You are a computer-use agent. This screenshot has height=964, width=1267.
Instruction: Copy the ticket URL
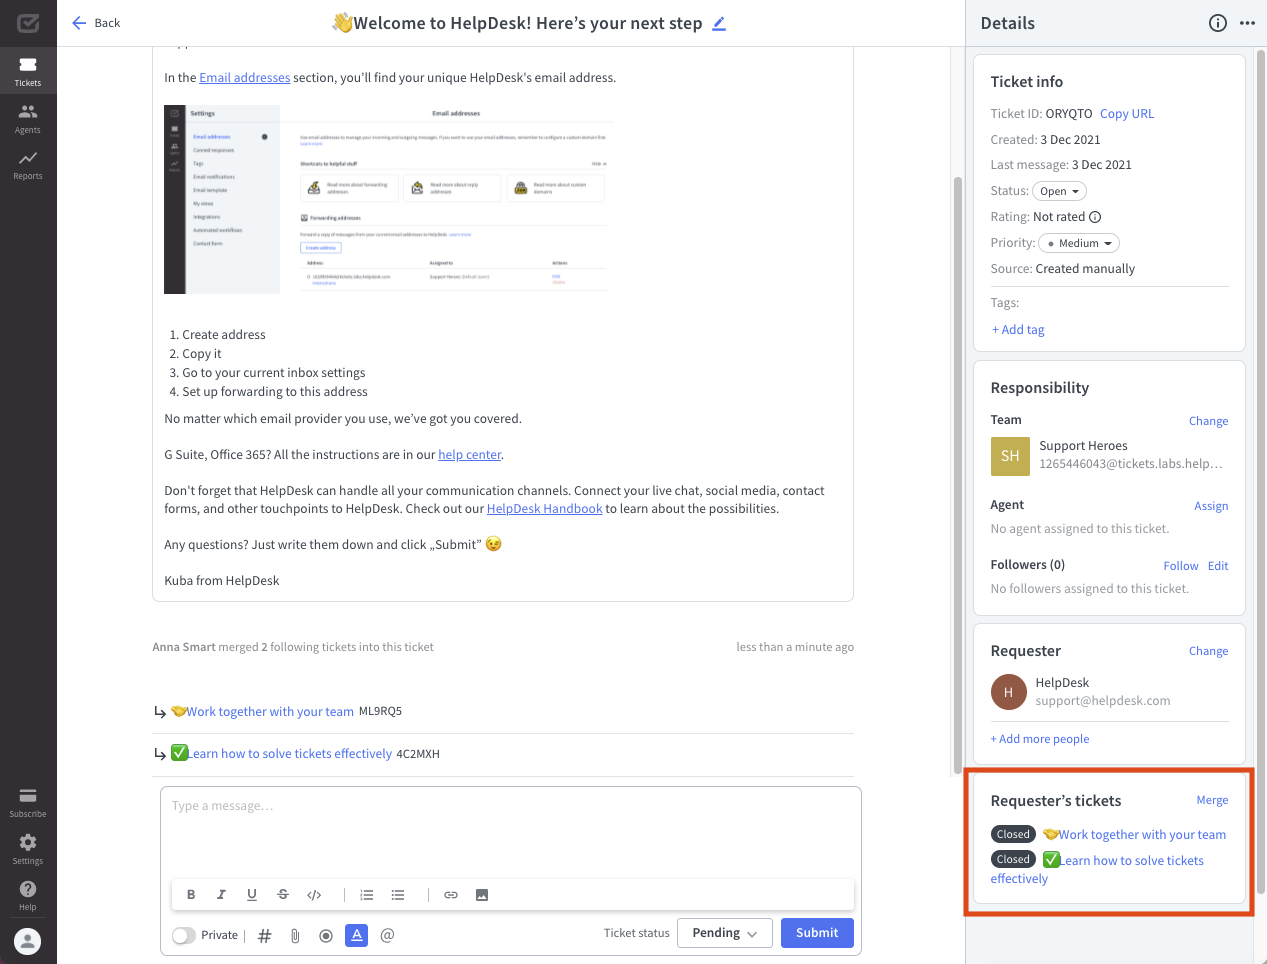coord(1127,114)
